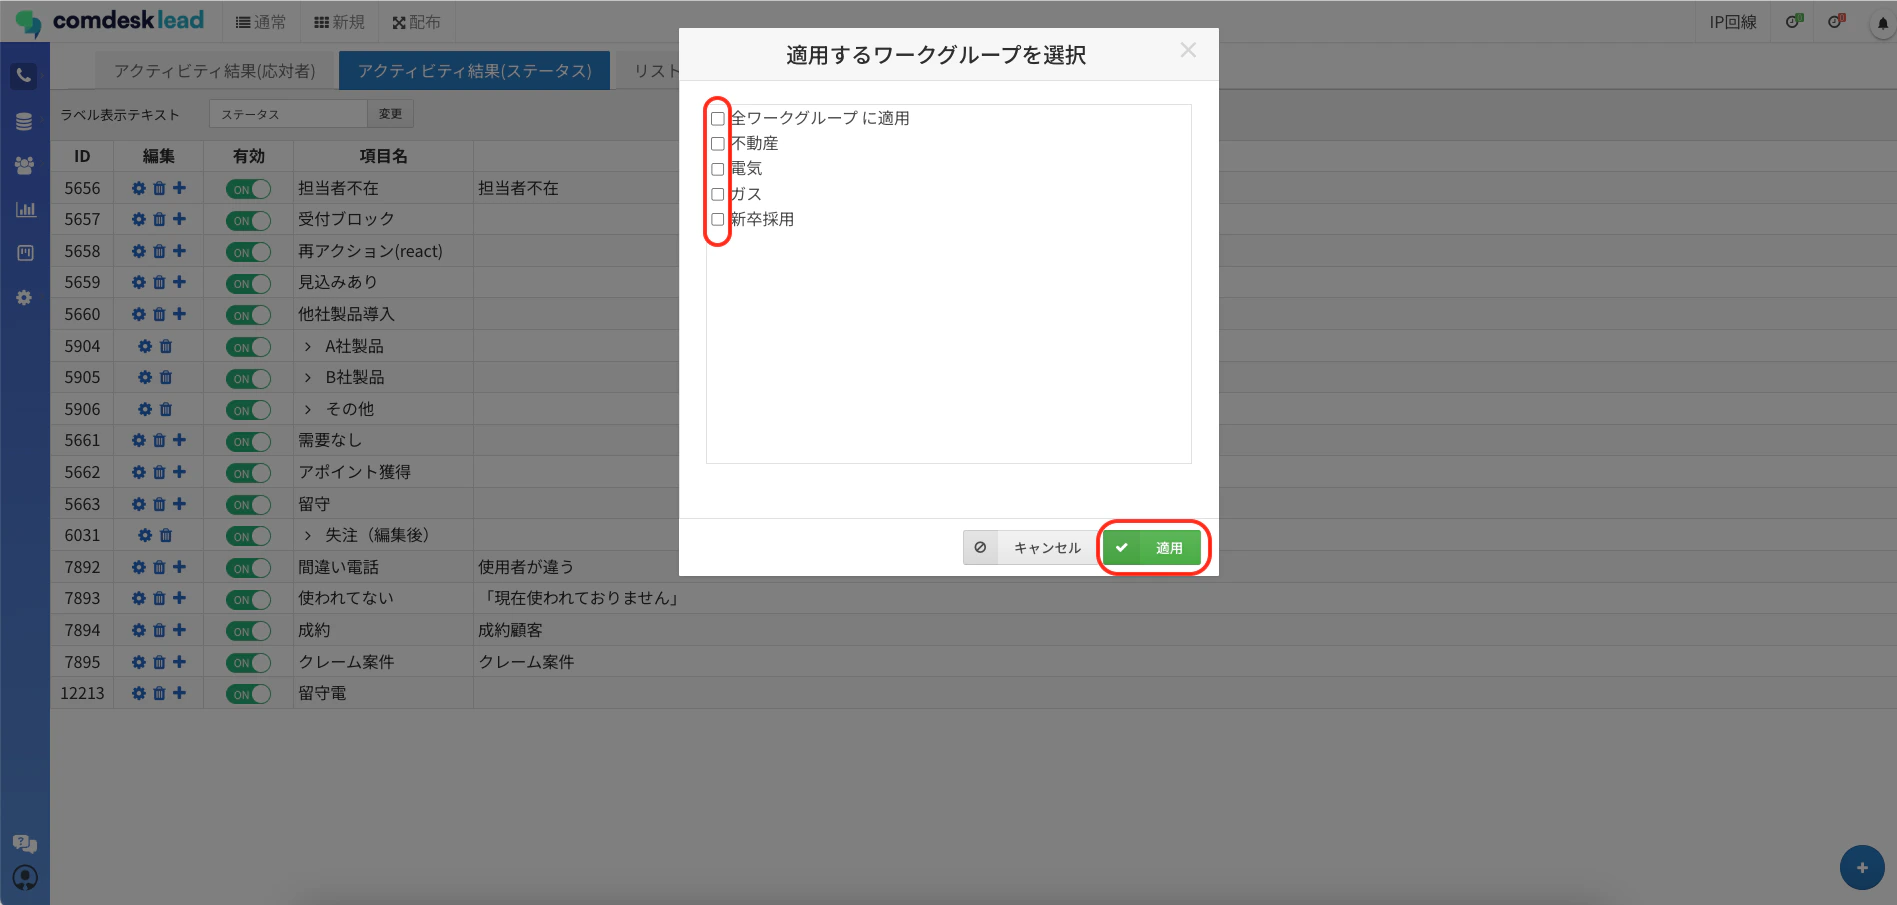Toggle ON switch for アポイント獲得 row

point(248,473)
